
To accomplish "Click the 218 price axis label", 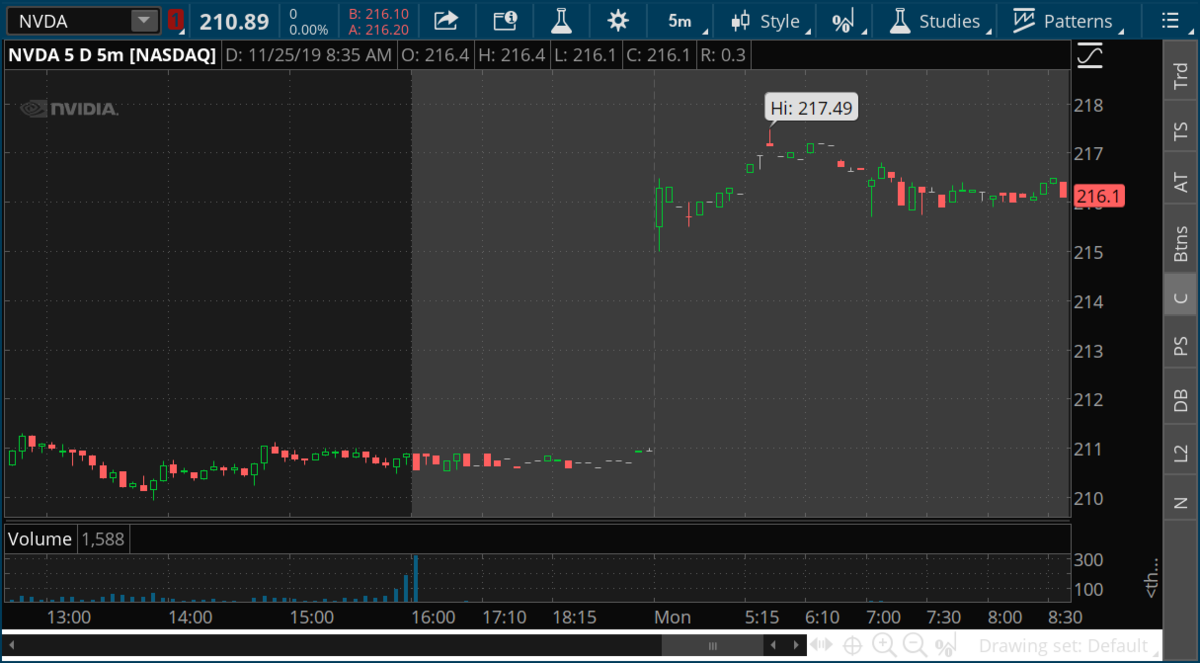I will pos(1089,104).
